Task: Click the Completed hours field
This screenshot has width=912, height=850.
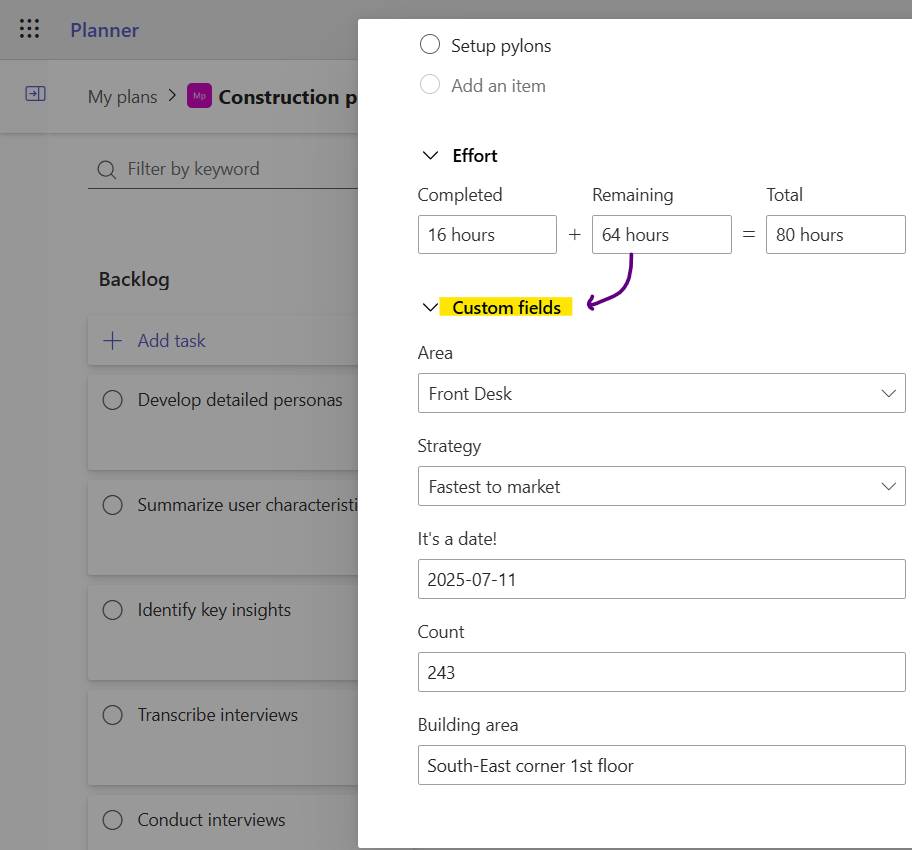Action: 487,235
